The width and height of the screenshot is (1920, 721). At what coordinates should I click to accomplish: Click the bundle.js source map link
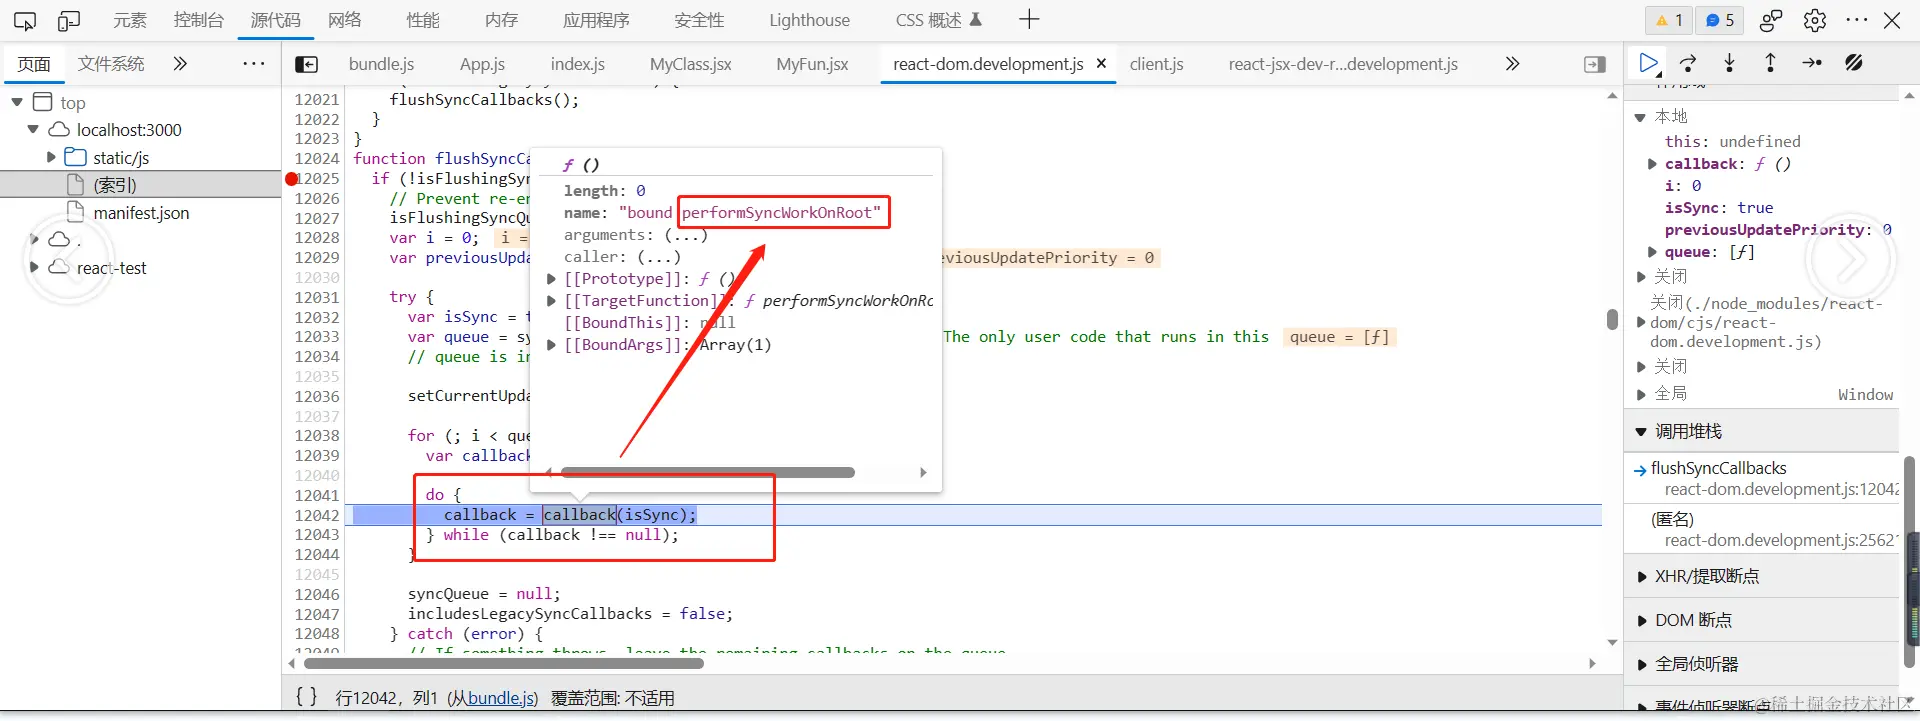(503, 698)
